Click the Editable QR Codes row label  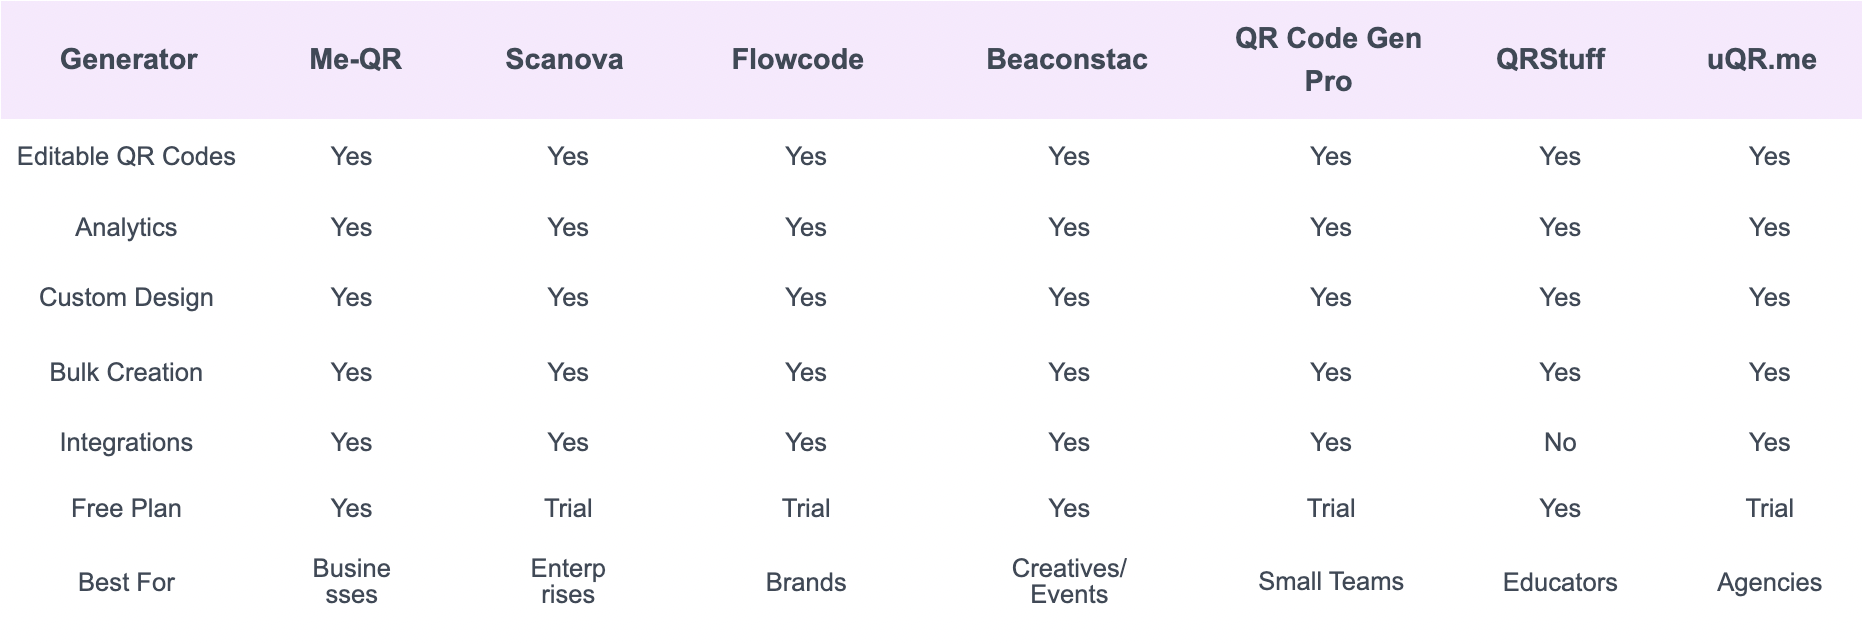tap(126, 157)
